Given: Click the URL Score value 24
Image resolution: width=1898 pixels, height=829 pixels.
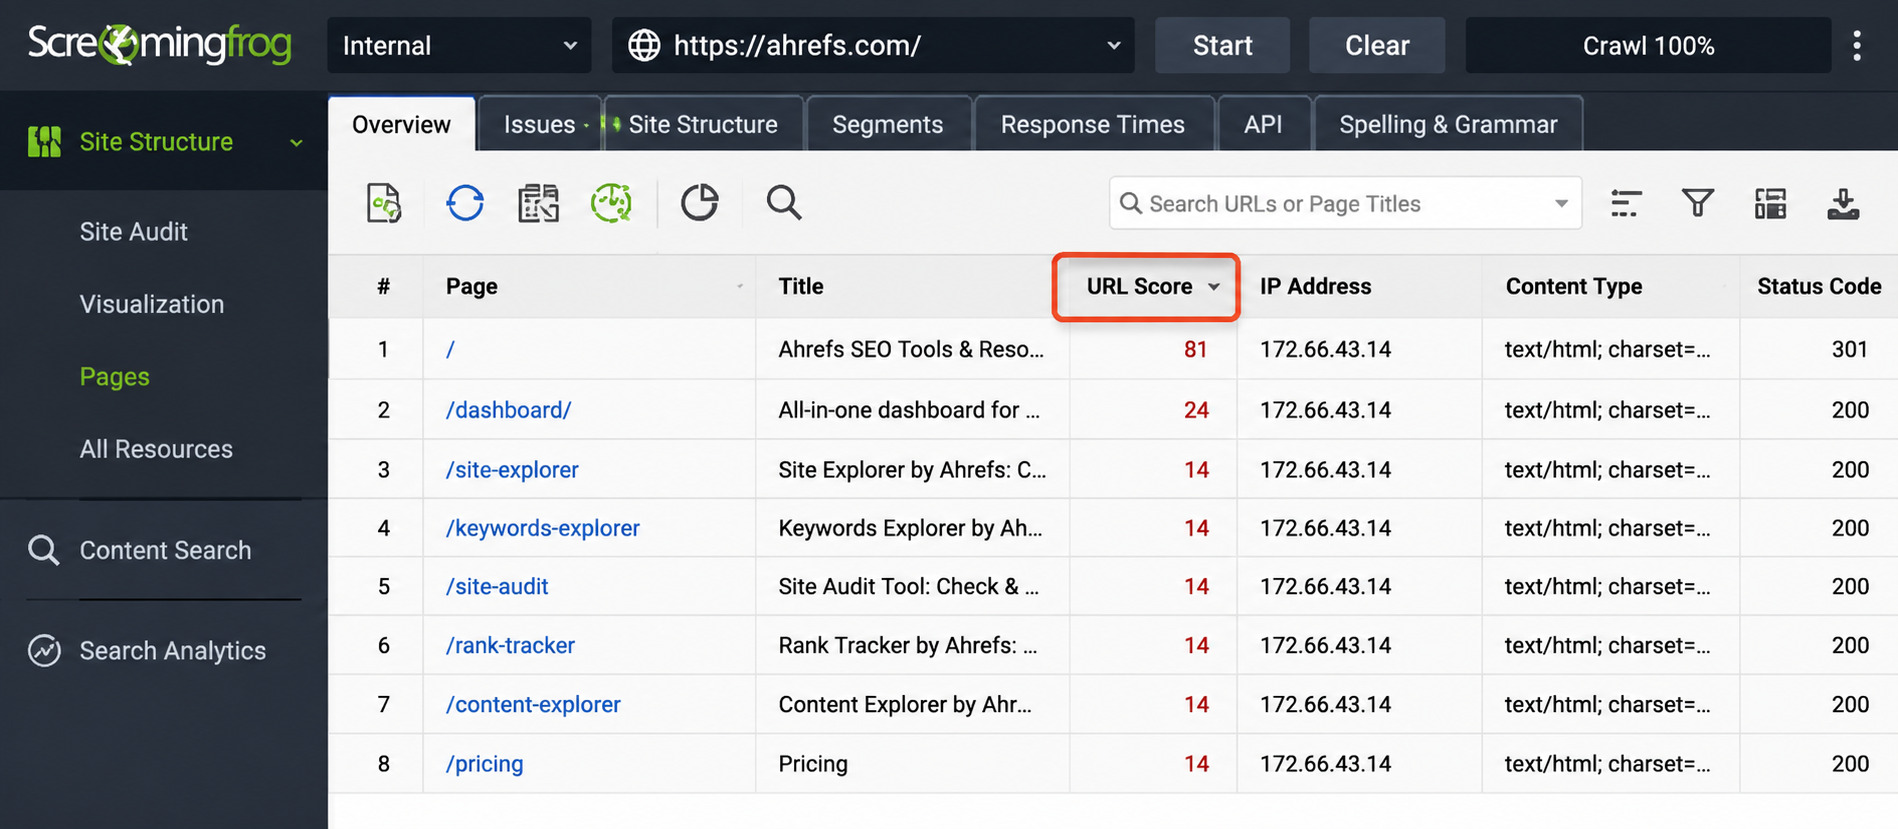Looking at the screenshot, I should click(1196, 410).
